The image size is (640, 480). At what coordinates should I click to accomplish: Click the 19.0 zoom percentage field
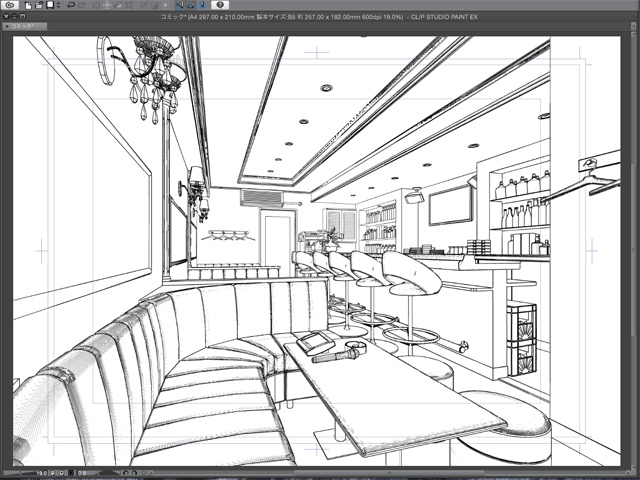coord(42,473)
